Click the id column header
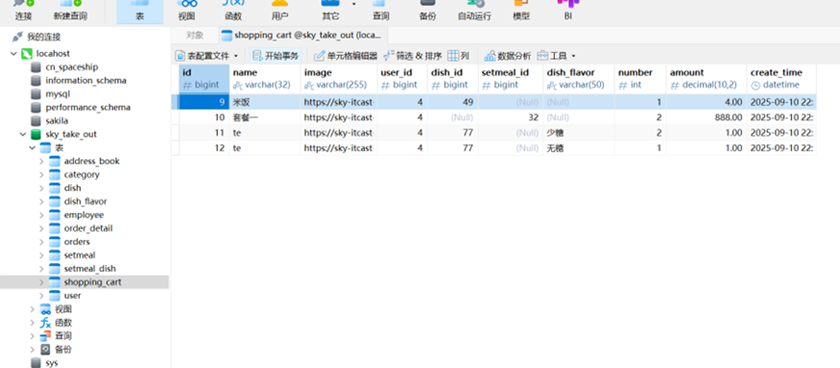 pyautogui.click(x=204, y=79)
